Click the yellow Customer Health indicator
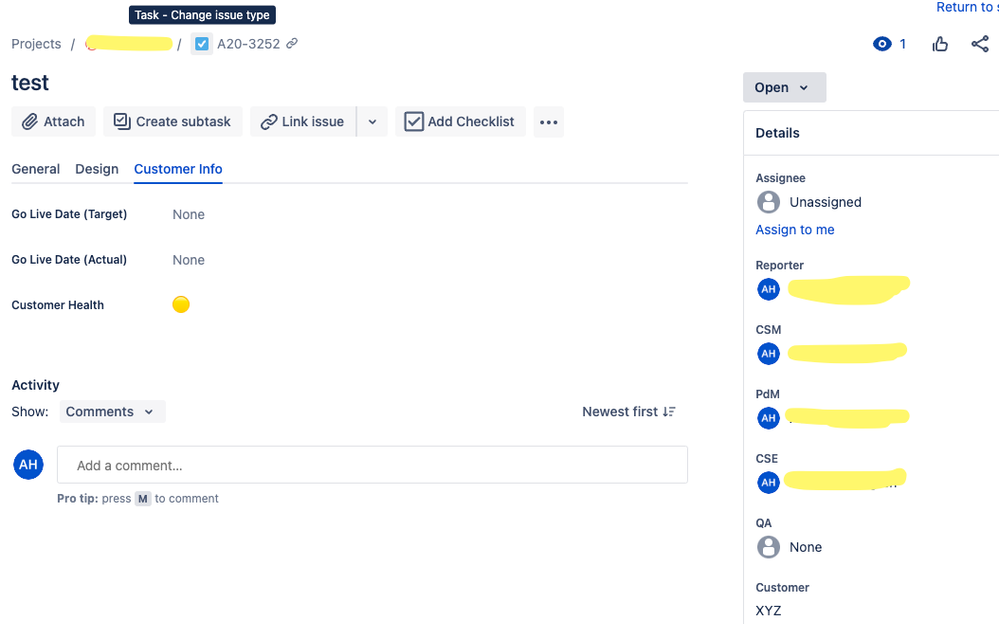 (181, 305)
